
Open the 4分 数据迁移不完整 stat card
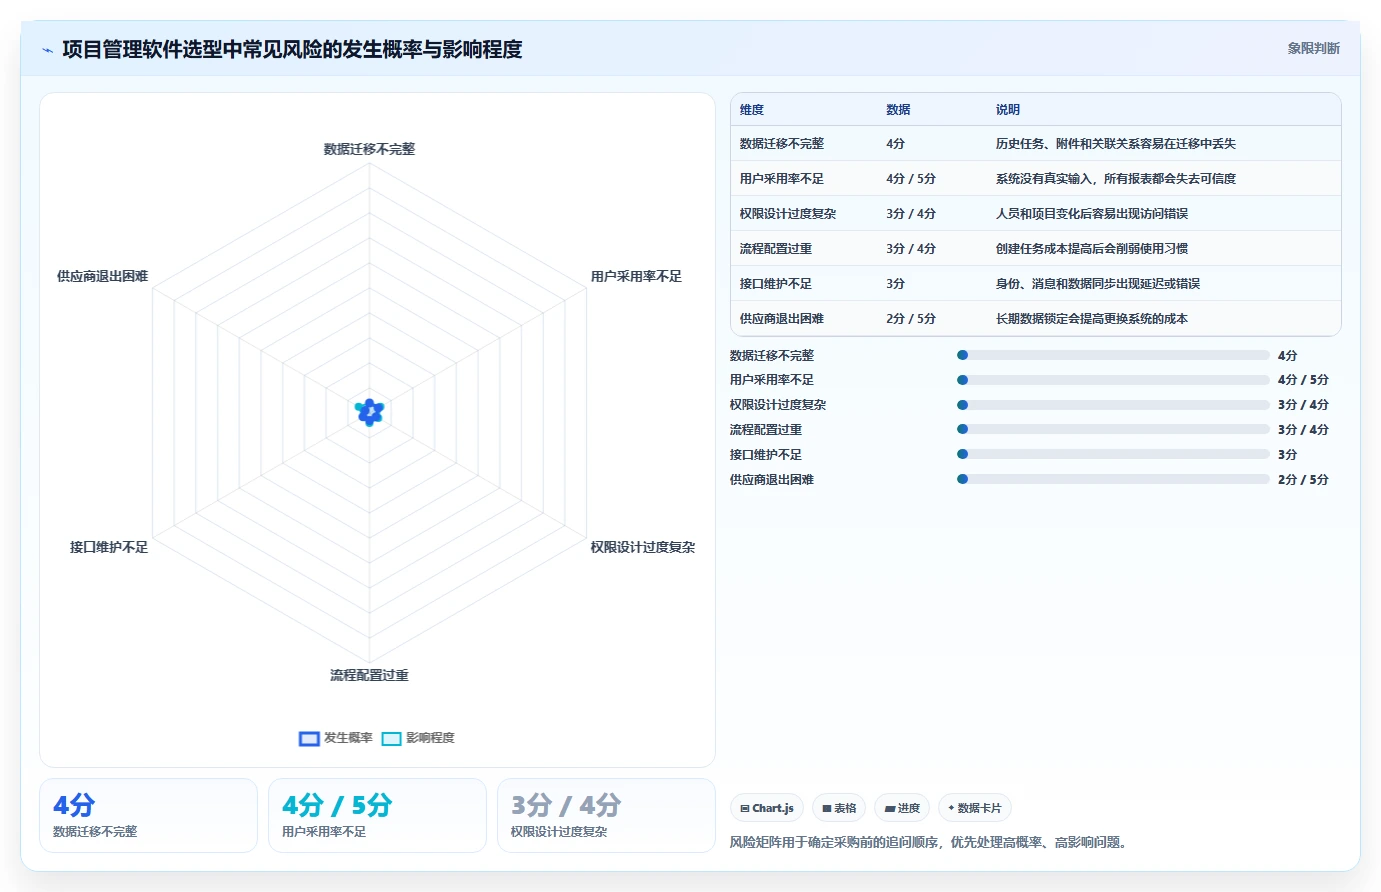[148, 815]
